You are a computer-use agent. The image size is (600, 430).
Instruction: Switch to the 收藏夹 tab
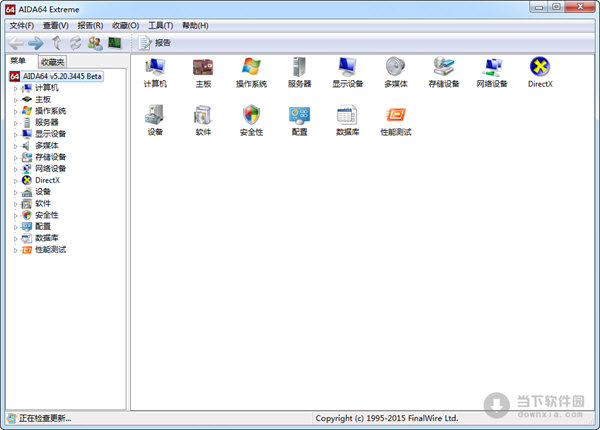coord(52,62)
